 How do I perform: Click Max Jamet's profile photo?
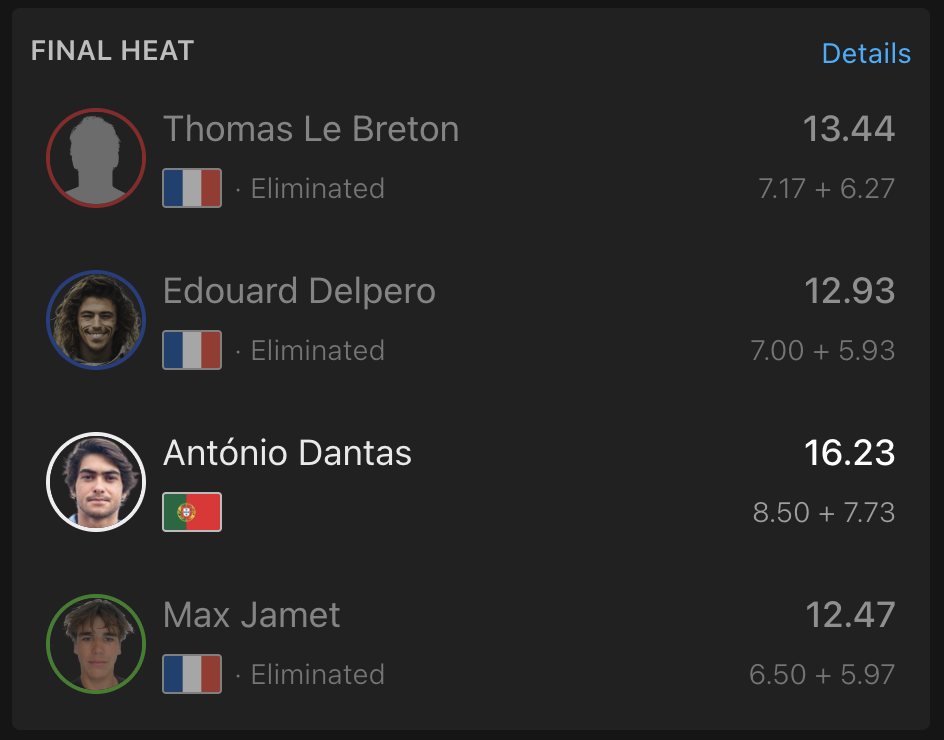point(96,644)
